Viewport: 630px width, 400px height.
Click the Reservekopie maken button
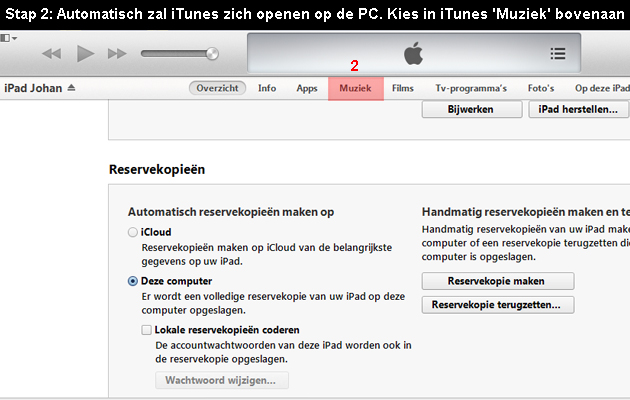tap(498, 281)
